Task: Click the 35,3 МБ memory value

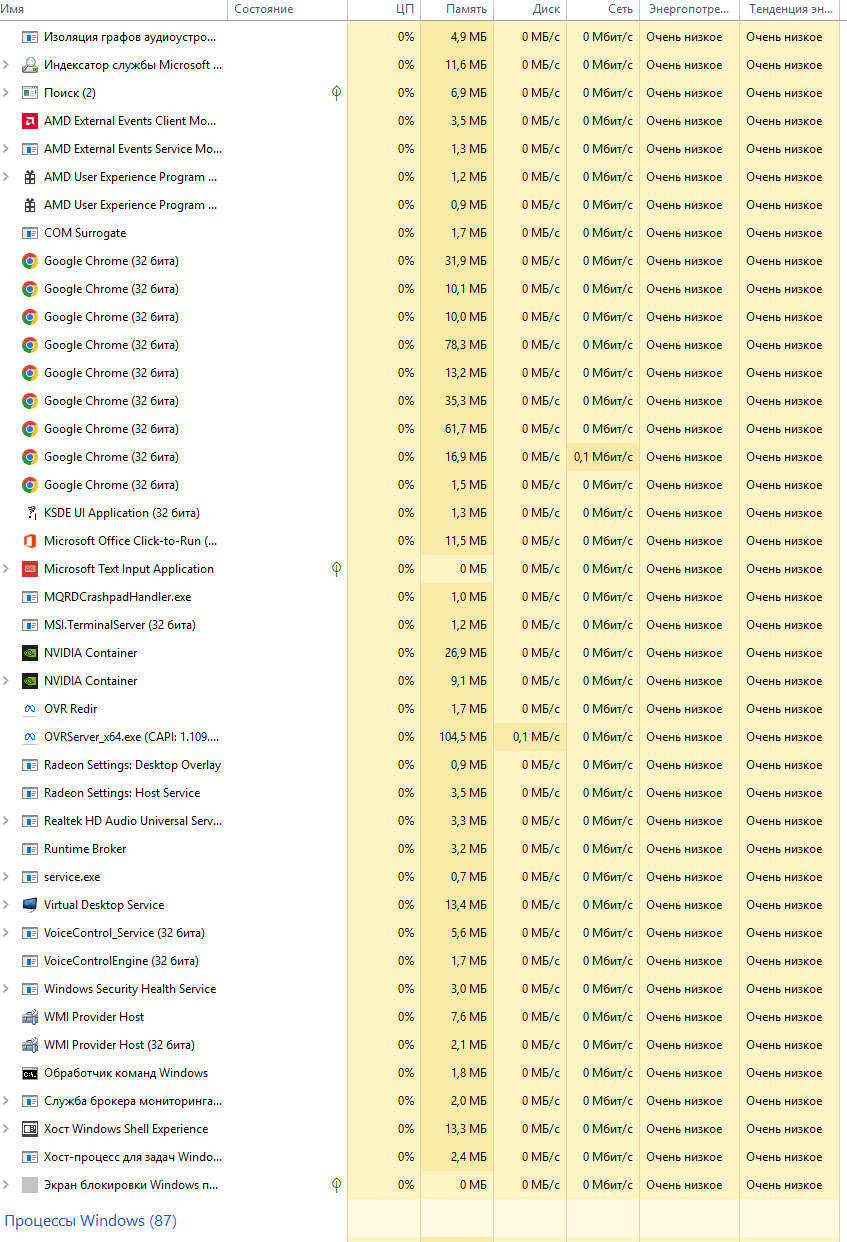Action: (465, 401)
